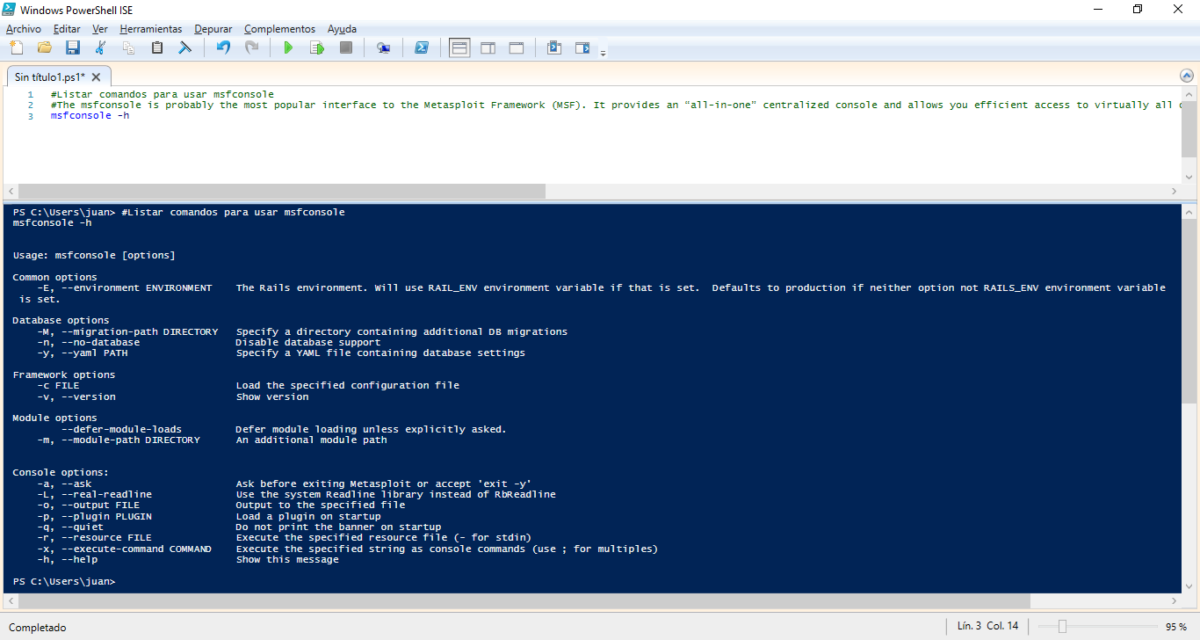
Task: Toggle Show Script Pane Right layout
Action: pos(488,47)
